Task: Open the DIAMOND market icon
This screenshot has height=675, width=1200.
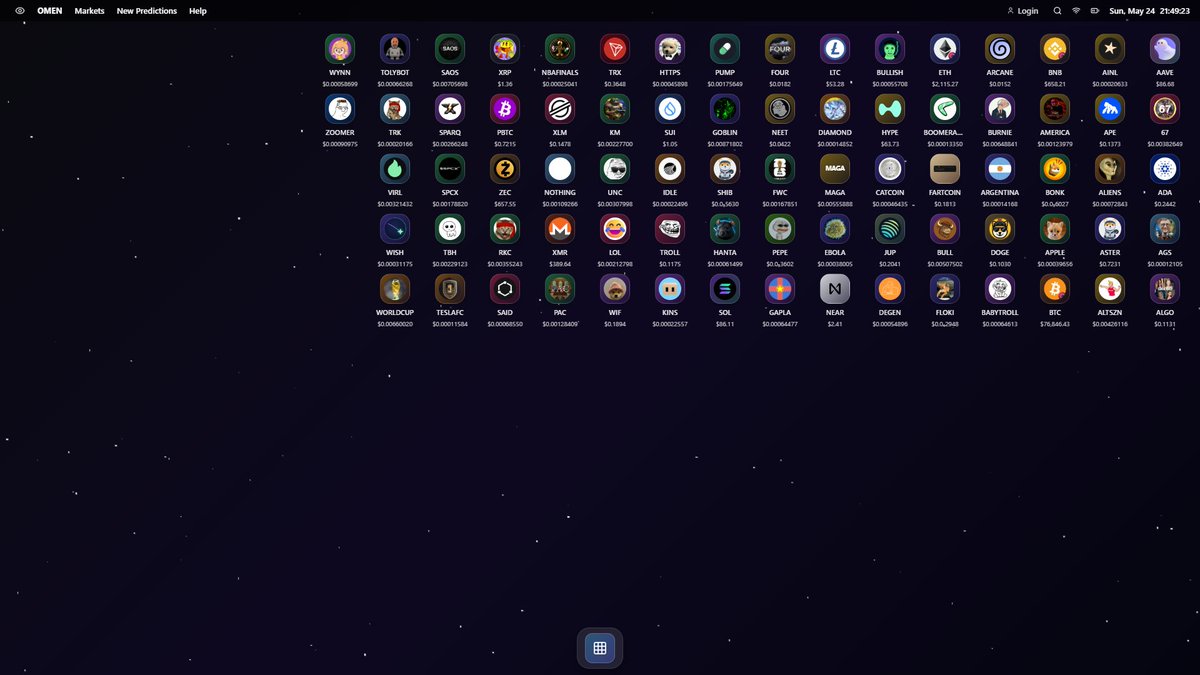Action: [x=835, y=108]
